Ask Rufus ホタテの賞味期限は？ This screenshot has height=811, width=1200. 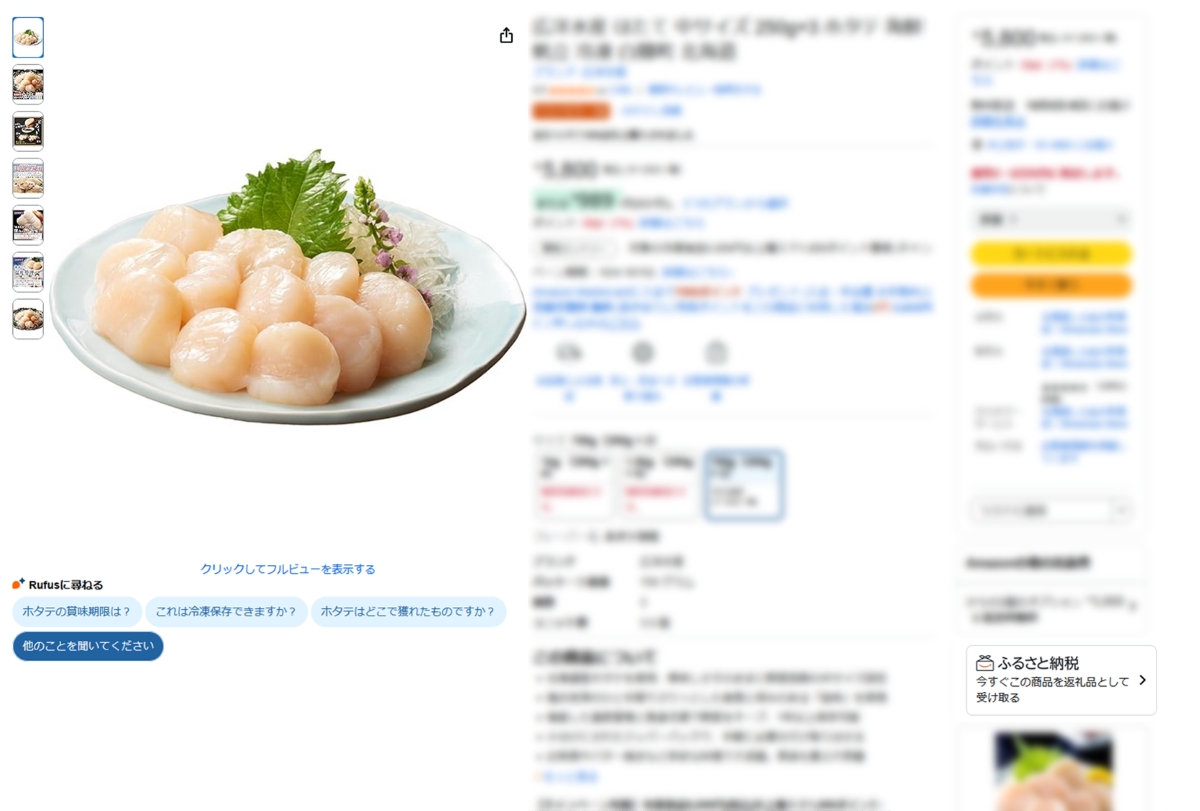point(77,612)
